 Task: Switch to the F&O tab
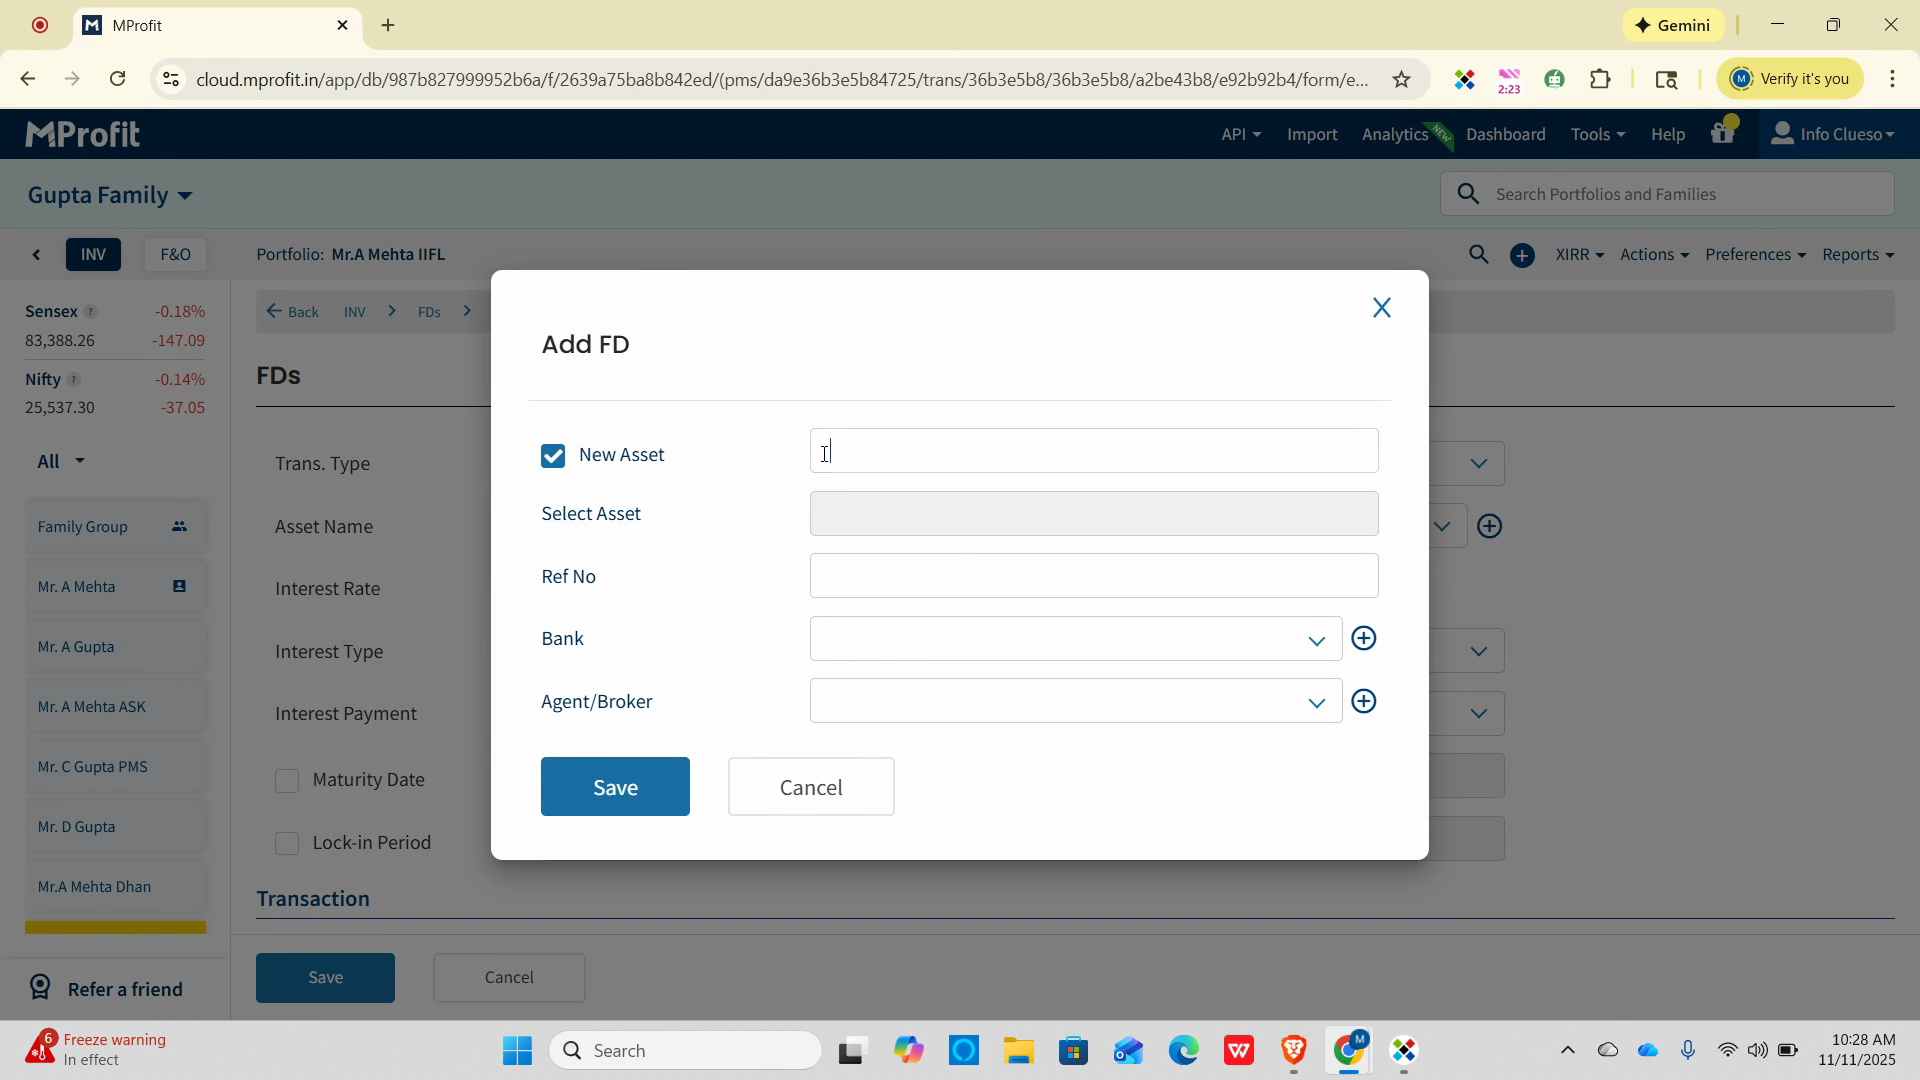click(x=175, y=255)
